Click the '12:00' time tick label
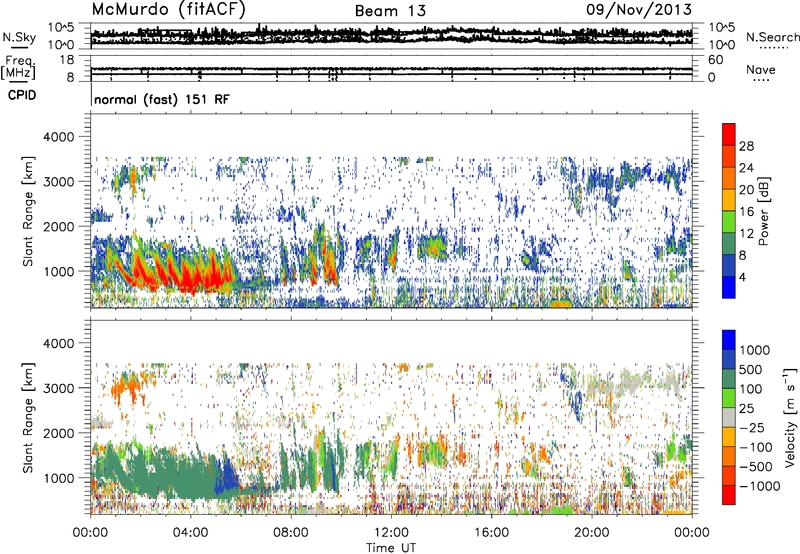 [391, 533]
